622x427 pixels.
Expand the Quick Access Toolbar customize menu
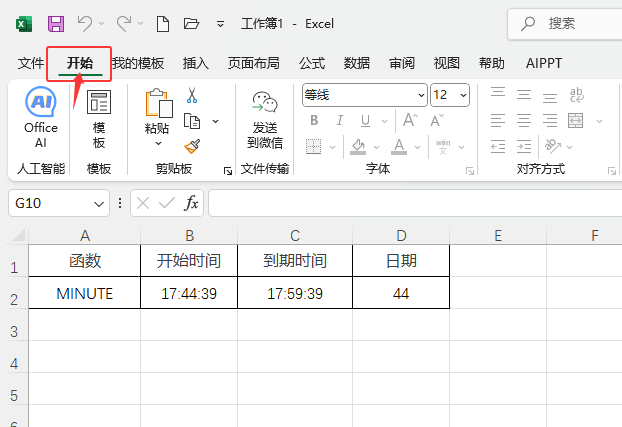tap(220, 24)
